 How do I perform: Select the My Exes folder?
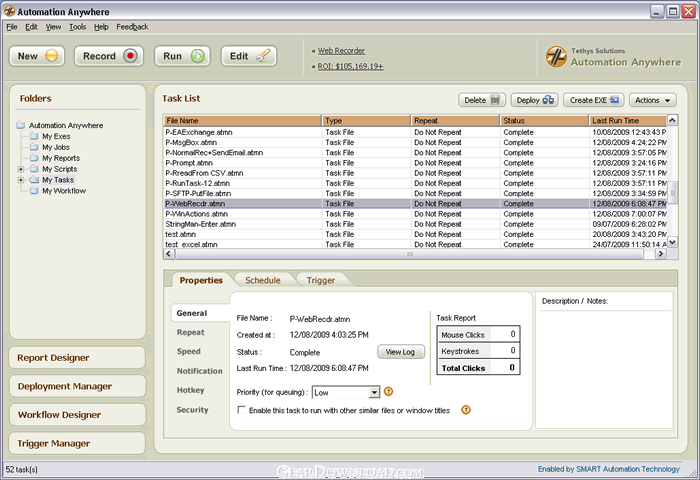tap(56, 136)
